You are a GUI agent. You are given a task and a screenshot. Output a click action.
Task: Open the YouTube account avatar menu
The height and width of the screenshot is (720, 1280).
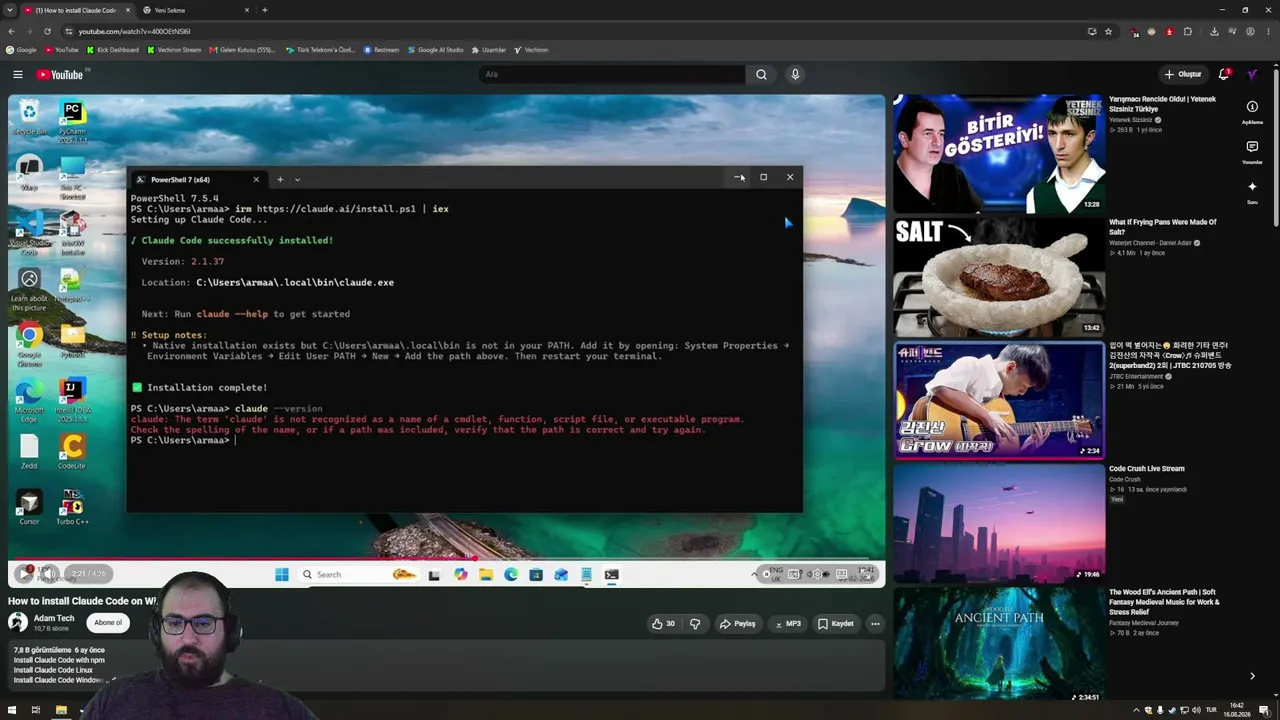pyautogui.click(x=1251, y=74)
